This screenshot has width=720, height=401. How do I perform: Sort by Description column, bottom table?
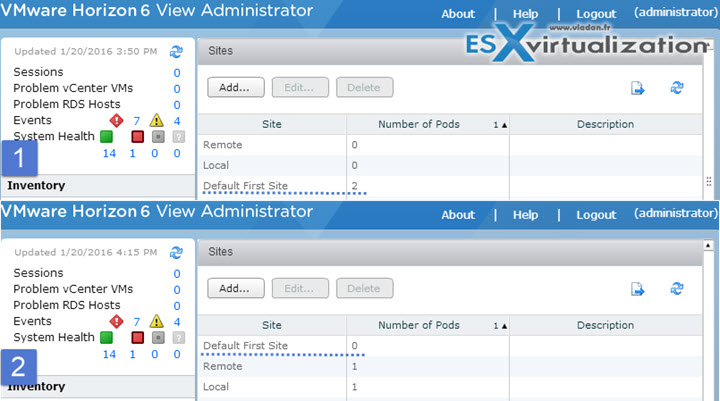tap(605, 325)
